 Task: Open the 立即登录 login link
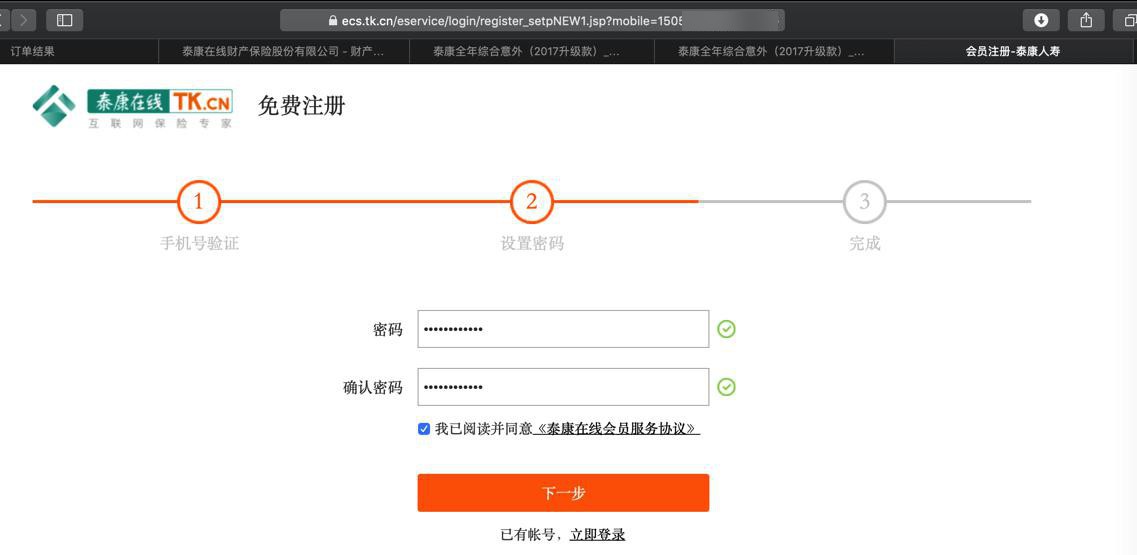(x=598, y=535)
